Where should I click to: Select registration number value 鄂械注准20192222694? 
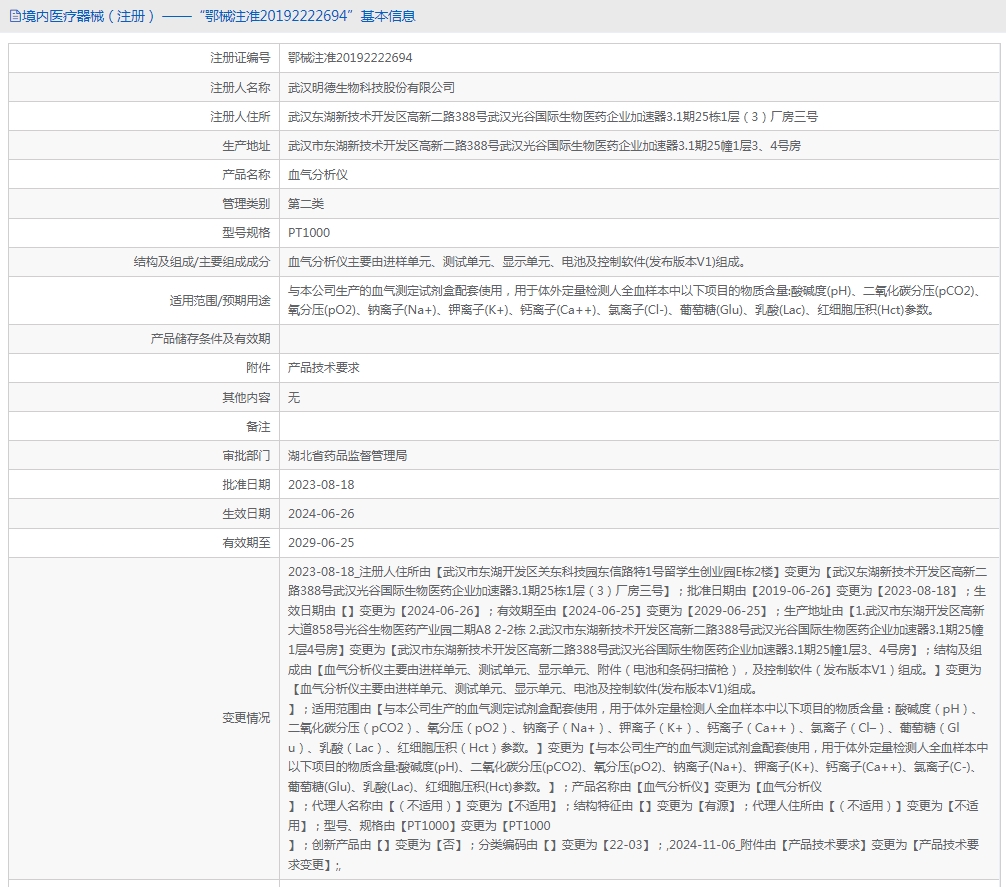click(x=350, y=58)
